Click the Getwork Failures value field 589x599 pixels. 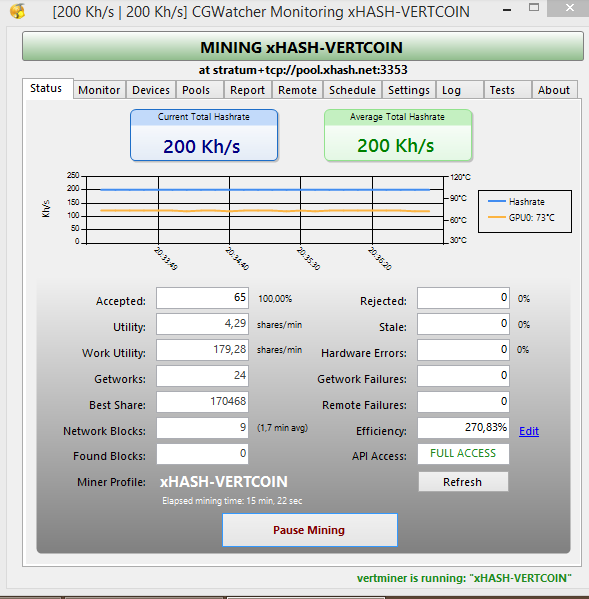463,376
